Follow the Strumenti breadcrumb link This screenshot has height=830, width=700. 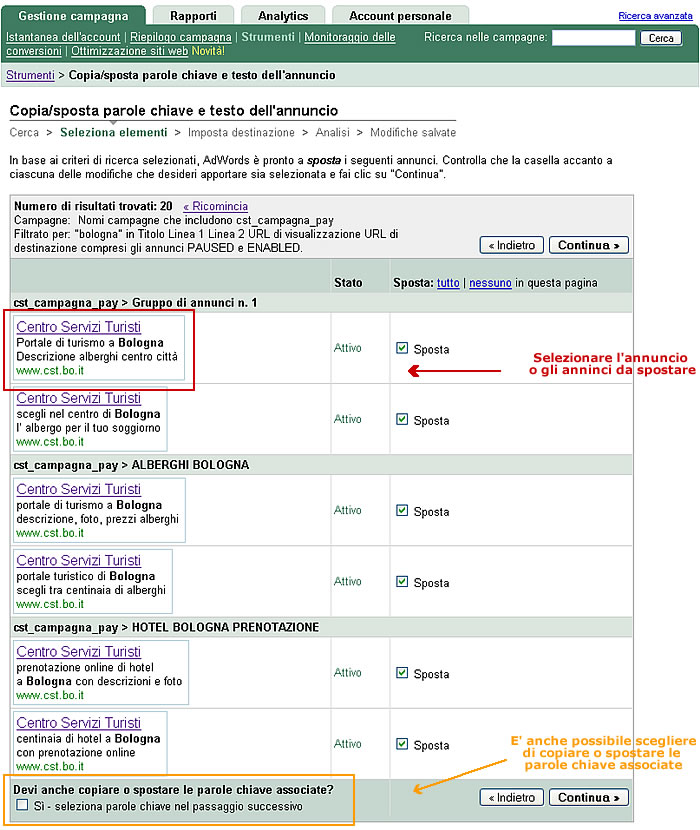click(x=30, y=75)
